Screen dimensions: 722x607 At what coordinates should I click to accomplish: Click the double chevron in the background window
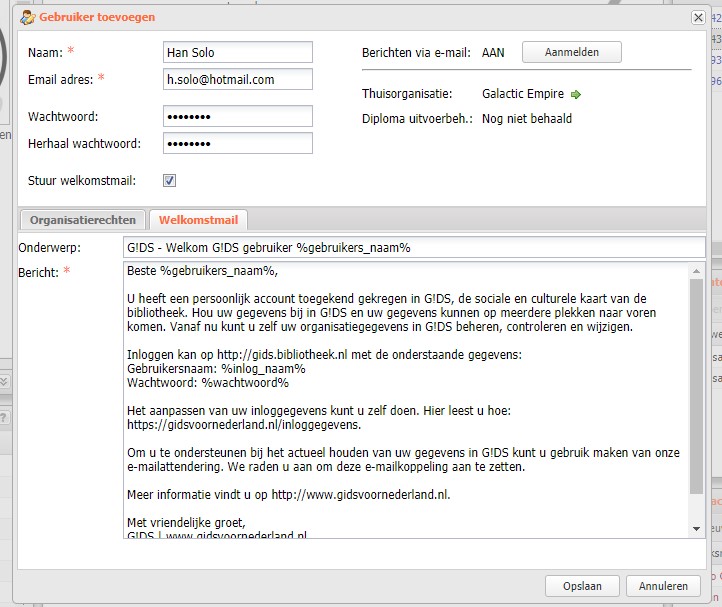(3, 381)
